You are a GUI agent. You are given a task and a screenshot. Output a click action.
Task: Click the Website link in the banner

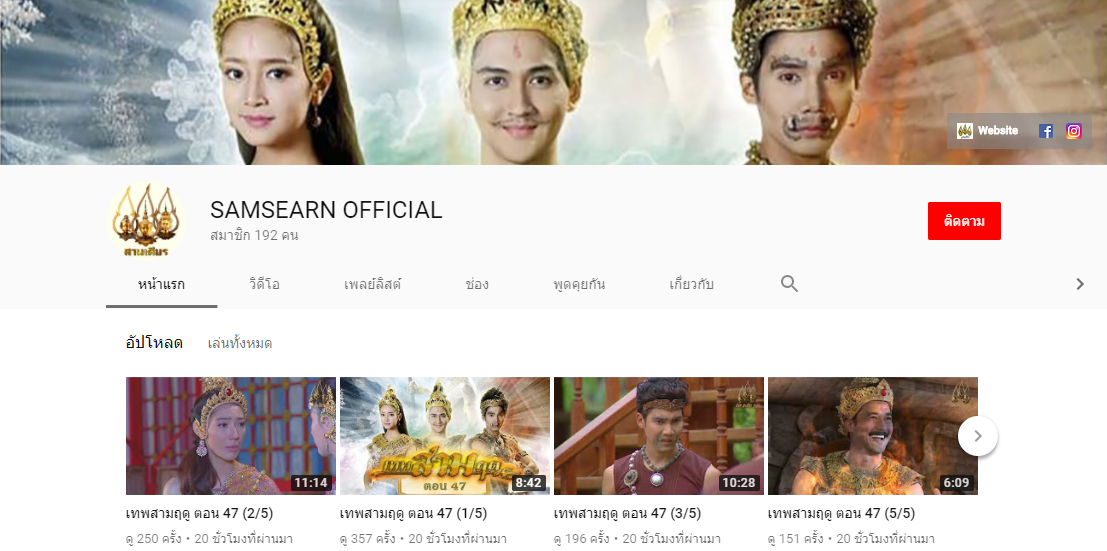point(988,131)
